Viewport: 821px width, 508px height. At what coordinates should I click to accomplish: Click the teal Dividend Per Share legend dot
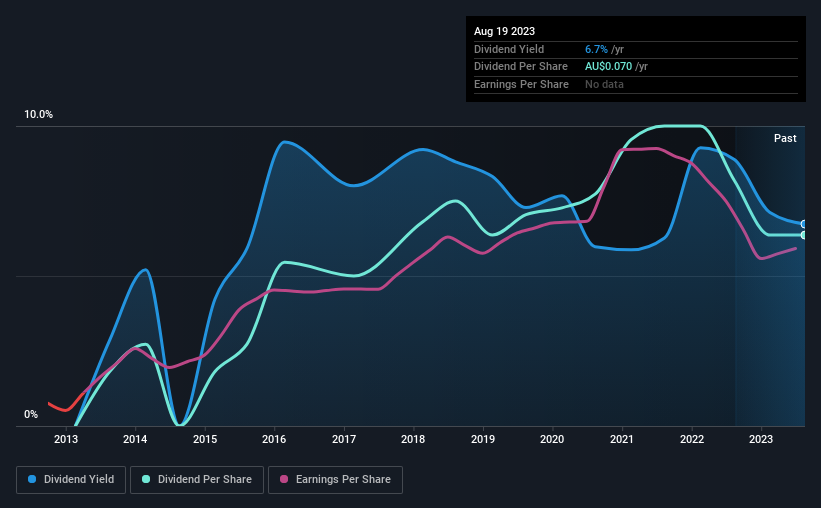coord(146,479)
